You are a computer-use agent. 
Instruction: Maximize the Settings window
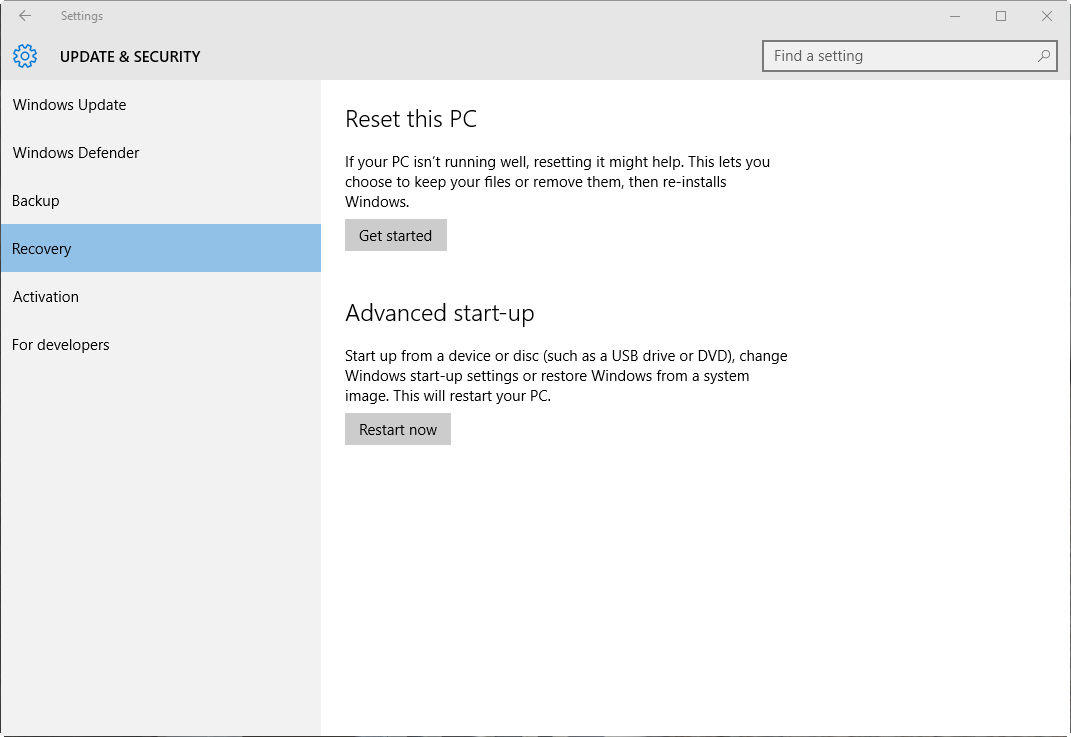(1001, 16)
